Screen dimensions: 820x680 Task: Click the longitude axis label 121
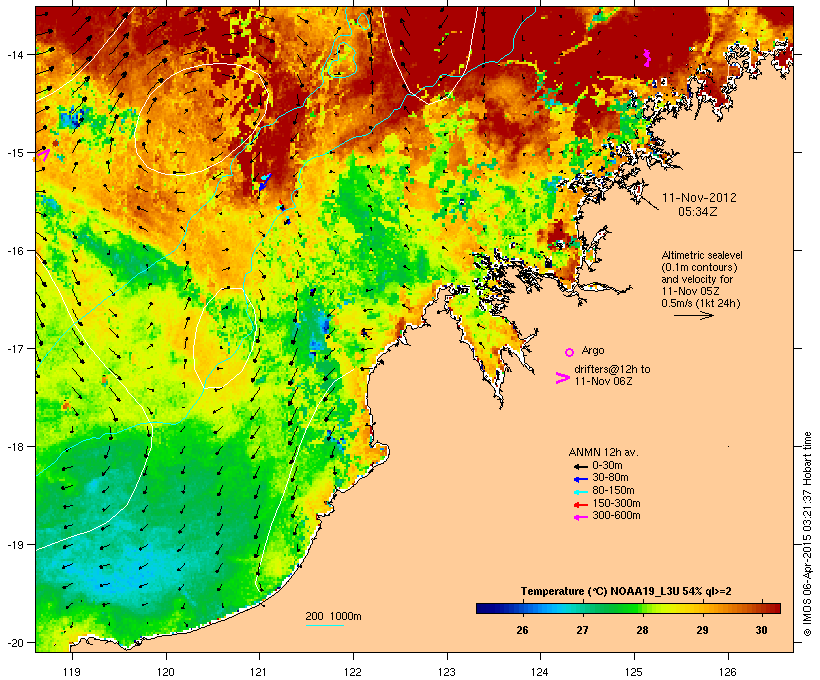[259, 672]
